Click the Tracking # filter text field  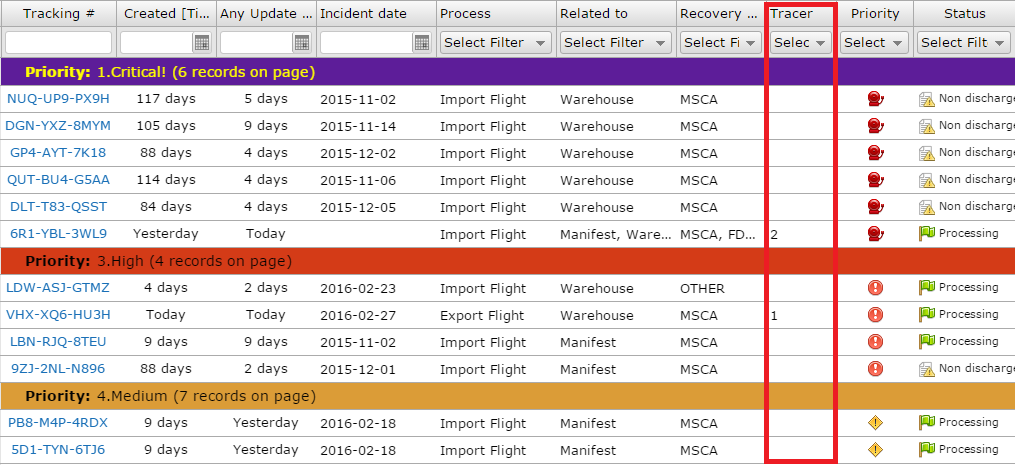[58, 43]
